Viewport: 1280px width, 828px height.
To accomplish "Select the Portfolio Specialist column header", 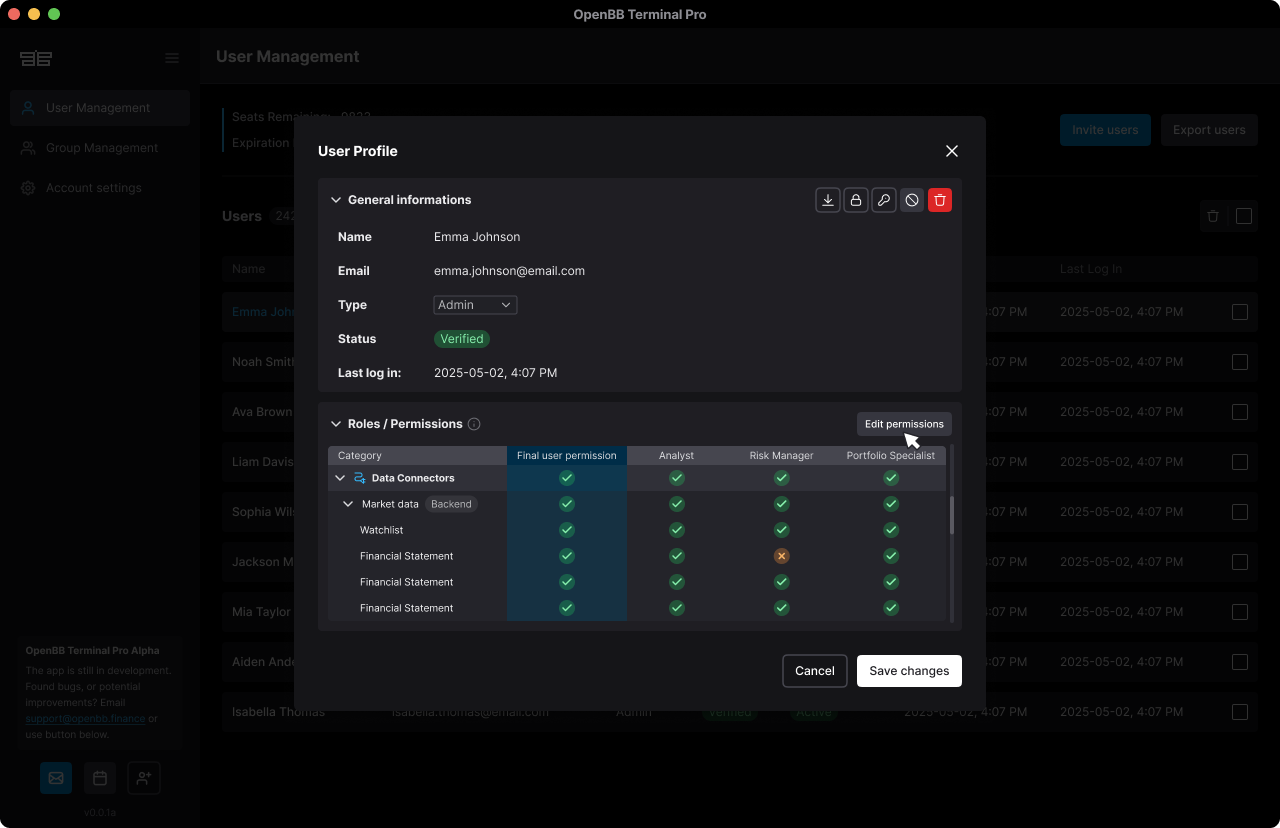I will pos(891,455).
